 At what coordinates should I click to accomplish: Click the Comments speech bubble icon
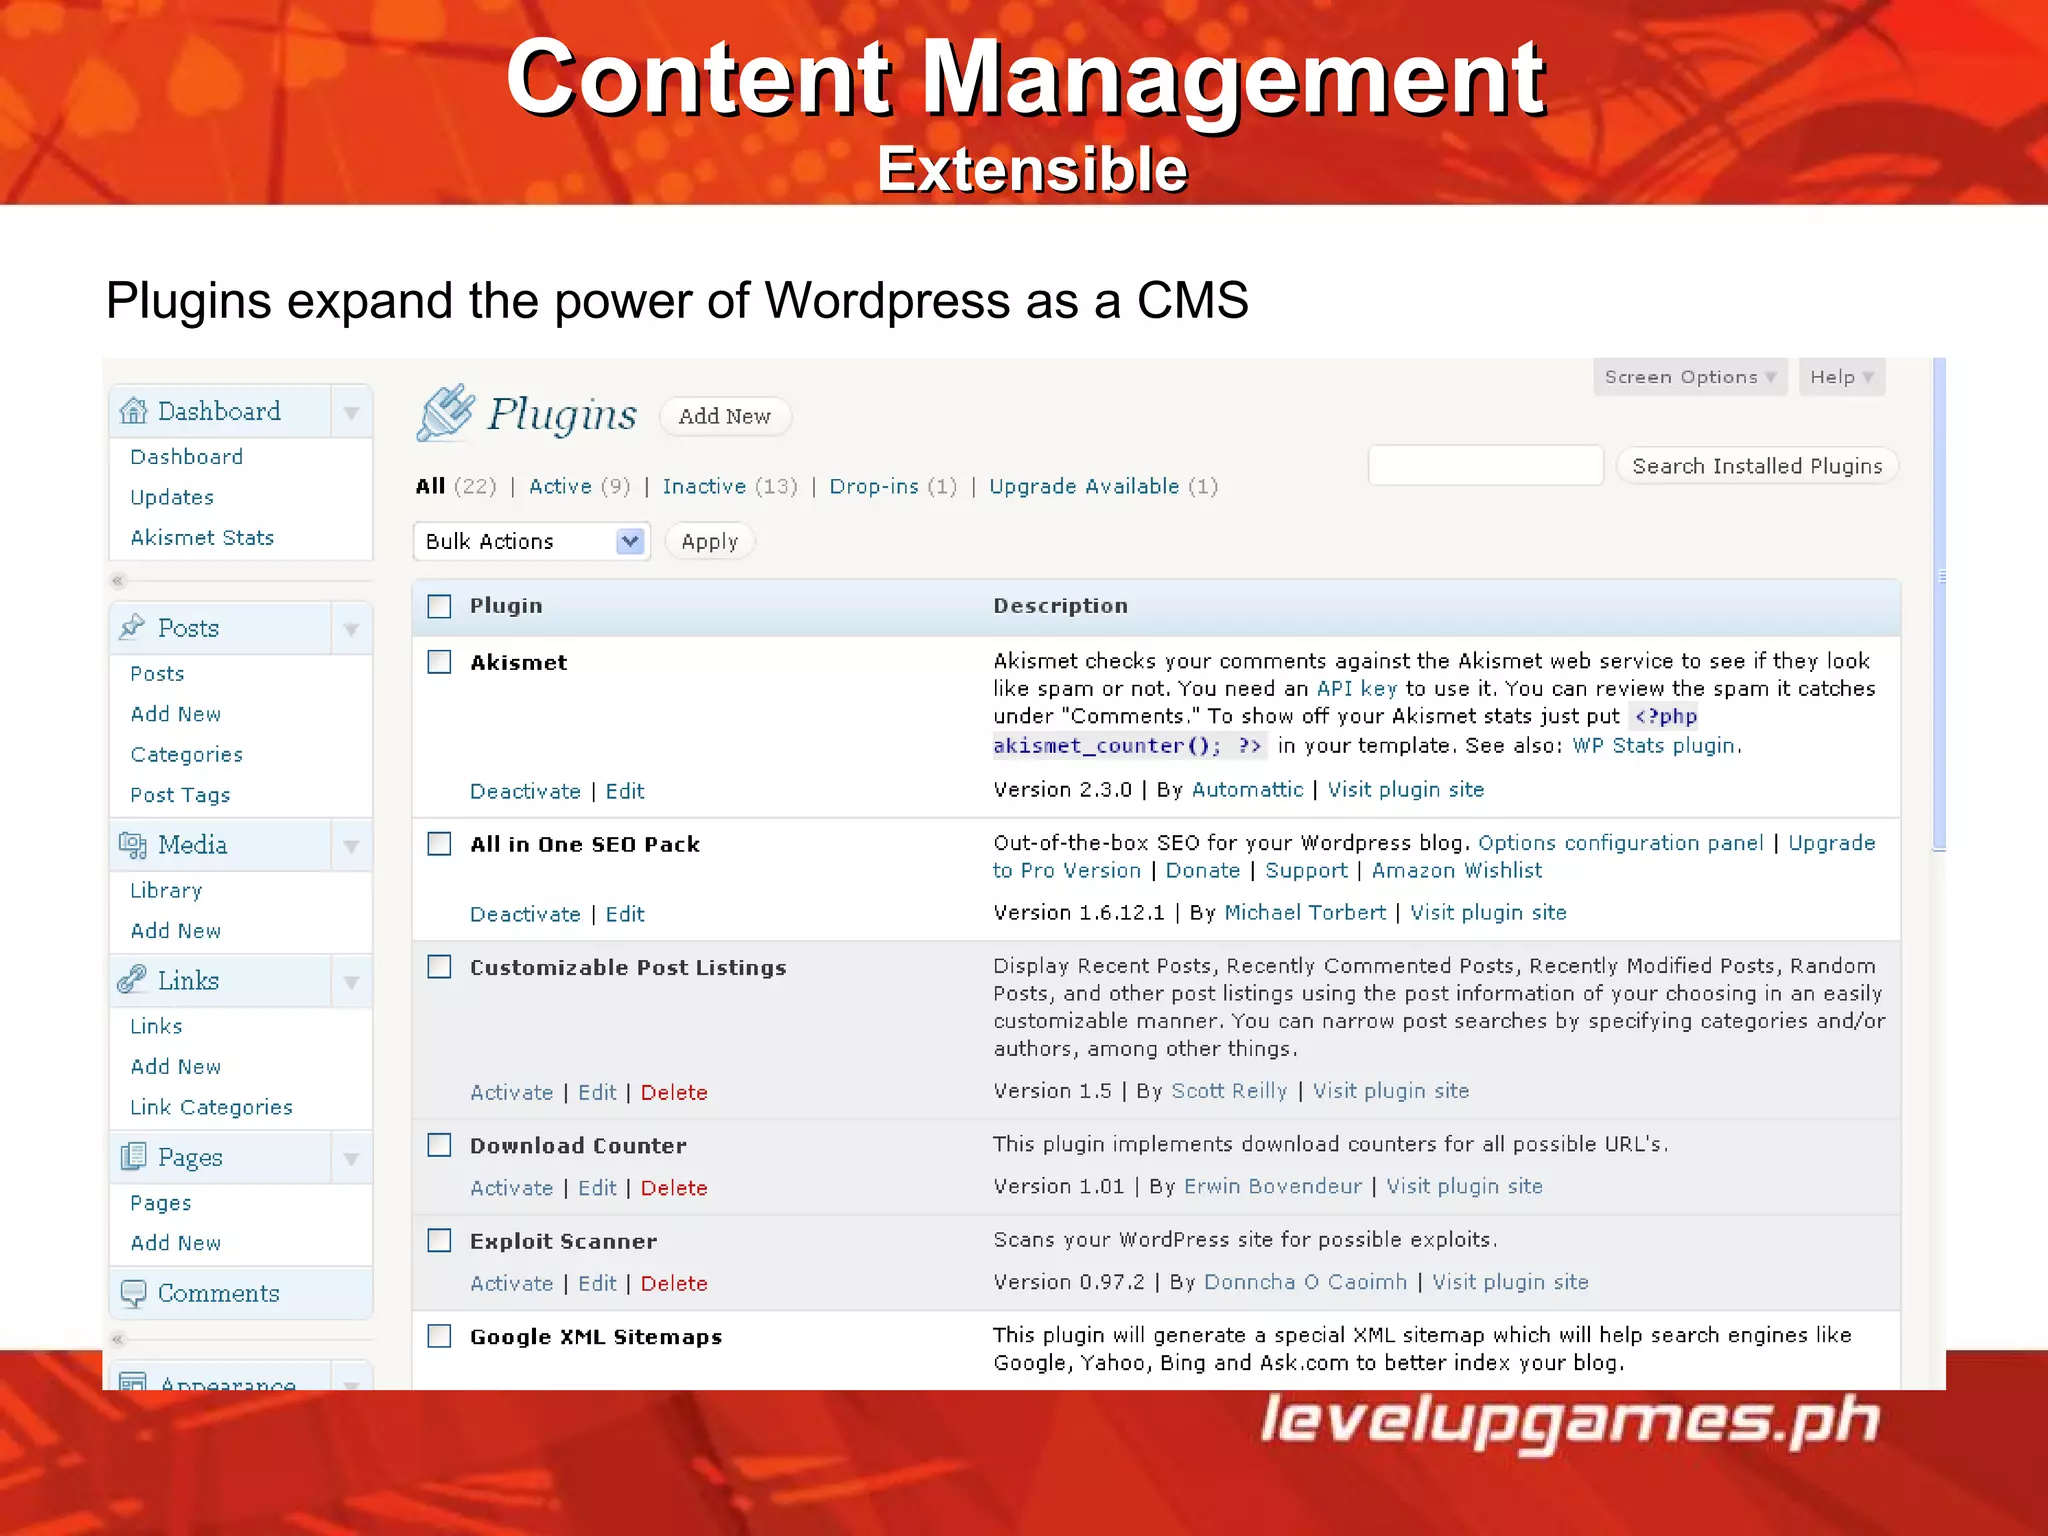[133, 1293]
